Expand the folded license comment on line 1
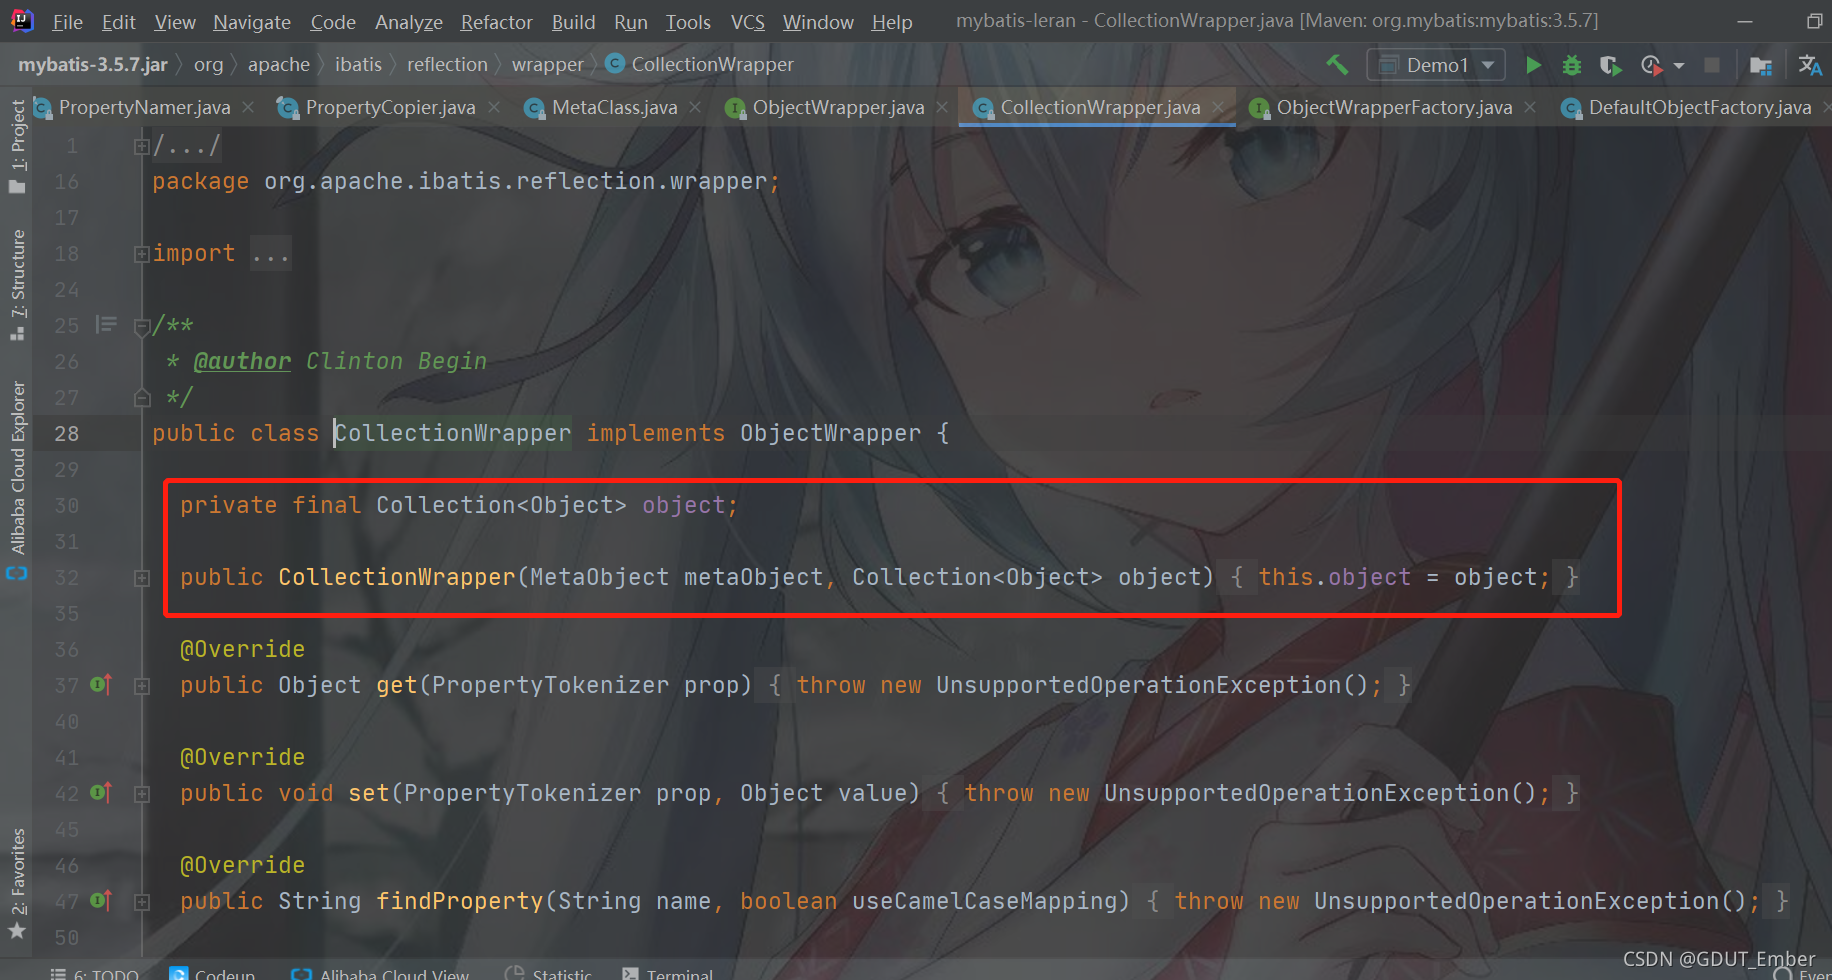This screenshot has width=1832, height=980. (141, 146)
